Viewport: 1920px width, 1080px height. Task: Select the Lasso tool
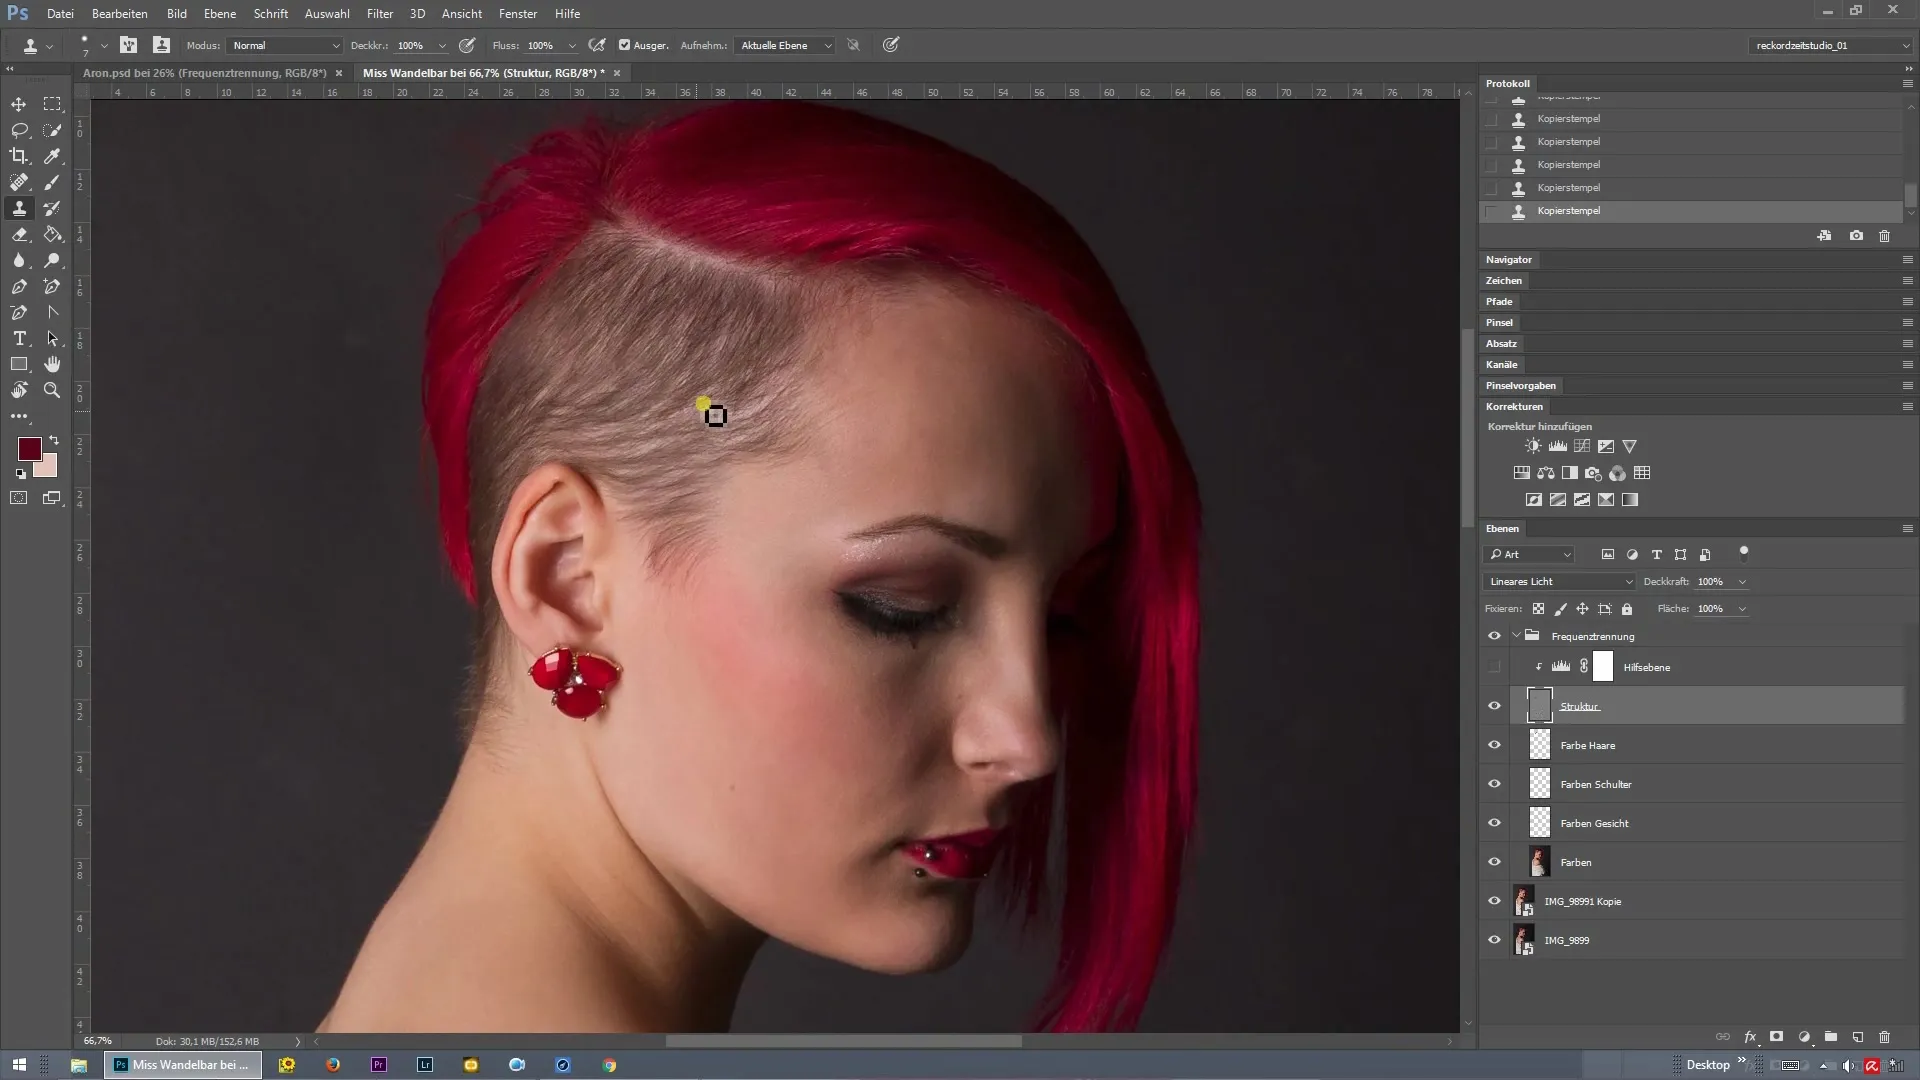[19, 130]
